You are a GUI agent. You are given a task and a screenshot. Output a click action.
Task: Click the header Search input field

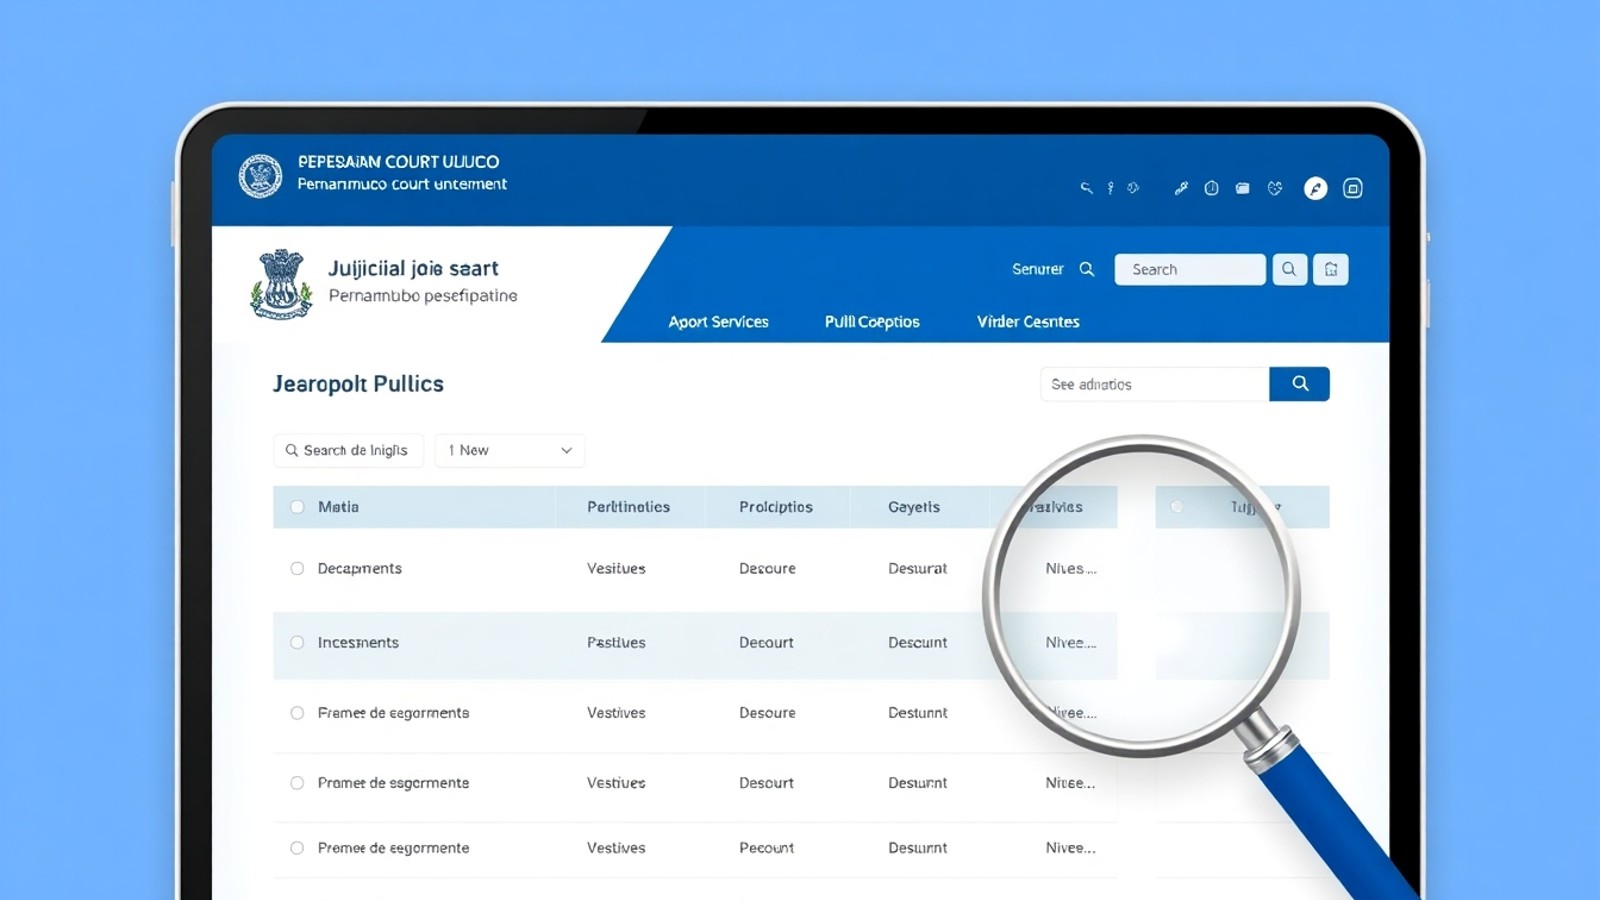coord(1190,269)
